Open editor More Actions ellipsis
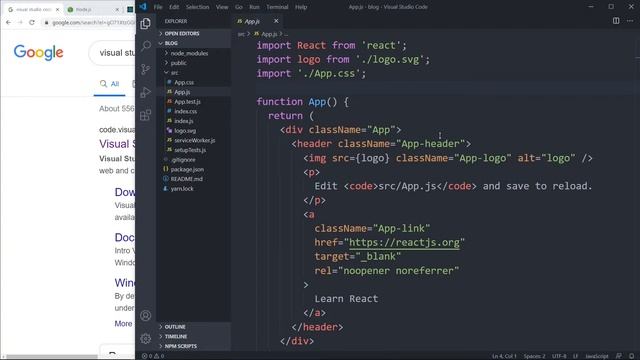Image resolution: width=640 pixels, height=360 pixels. pos(630,21)
